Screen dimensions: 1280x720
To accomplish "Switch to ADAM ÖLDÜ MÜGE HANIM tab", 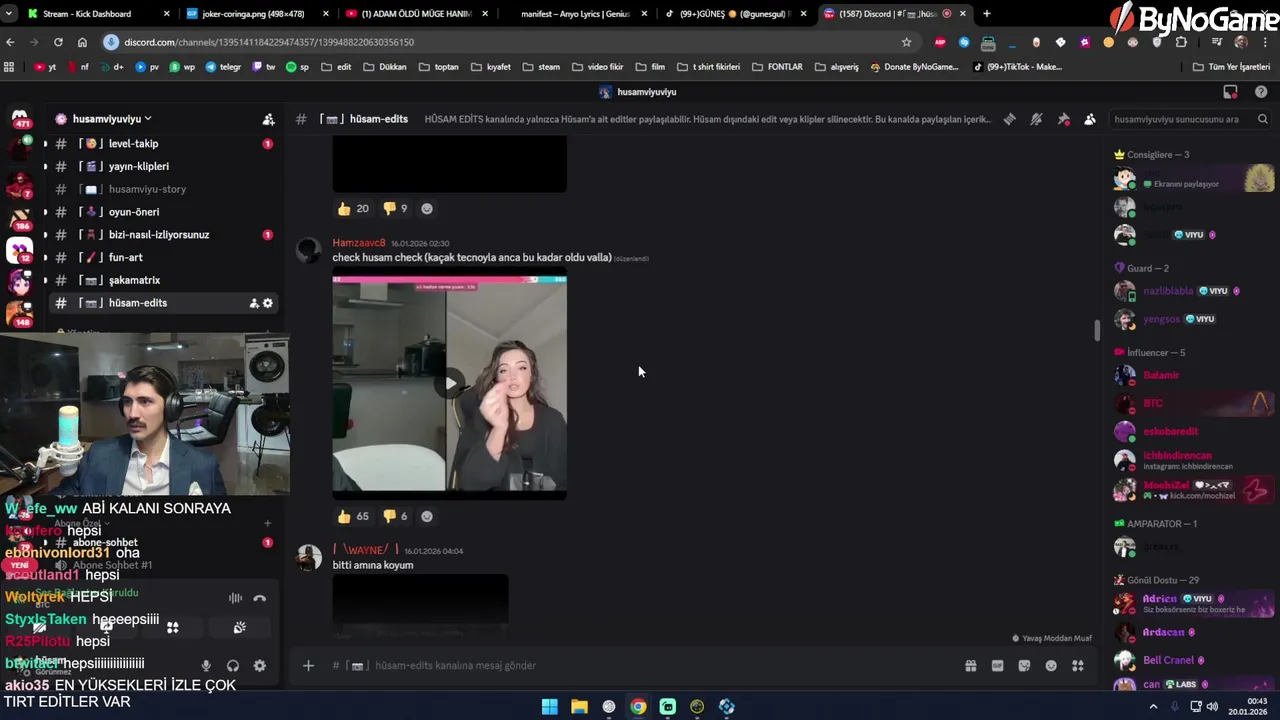I will [x=415, y=14].
